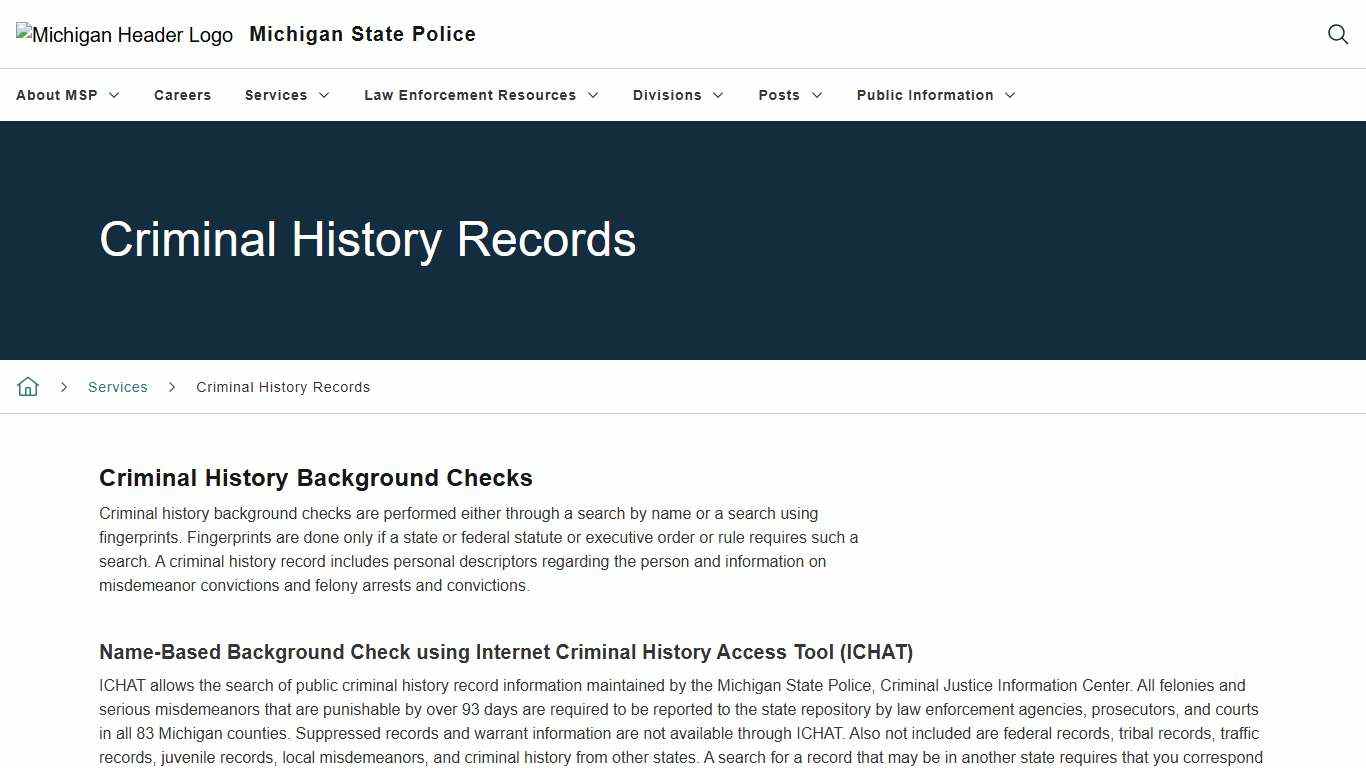Viewport: 1366px width, 768px height.
Task: Click the Criminal History Records page banner
Action: tap(367, 239)
